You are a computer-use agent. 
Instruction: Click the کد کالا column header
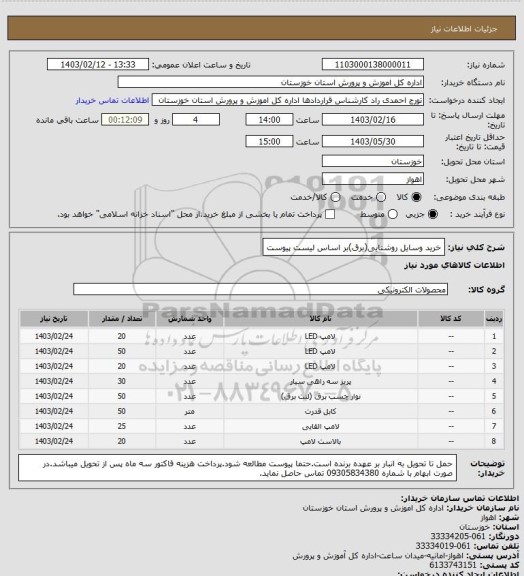click(451, 319)
